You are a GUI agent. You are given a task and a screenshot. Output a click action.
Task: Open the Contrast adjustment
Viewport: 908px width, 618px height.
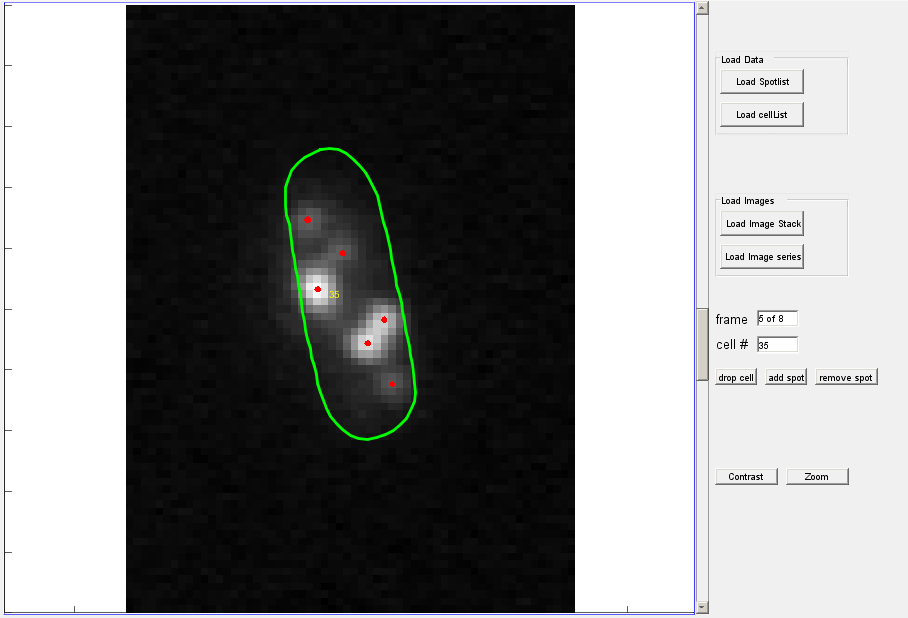tap(746, 477)
